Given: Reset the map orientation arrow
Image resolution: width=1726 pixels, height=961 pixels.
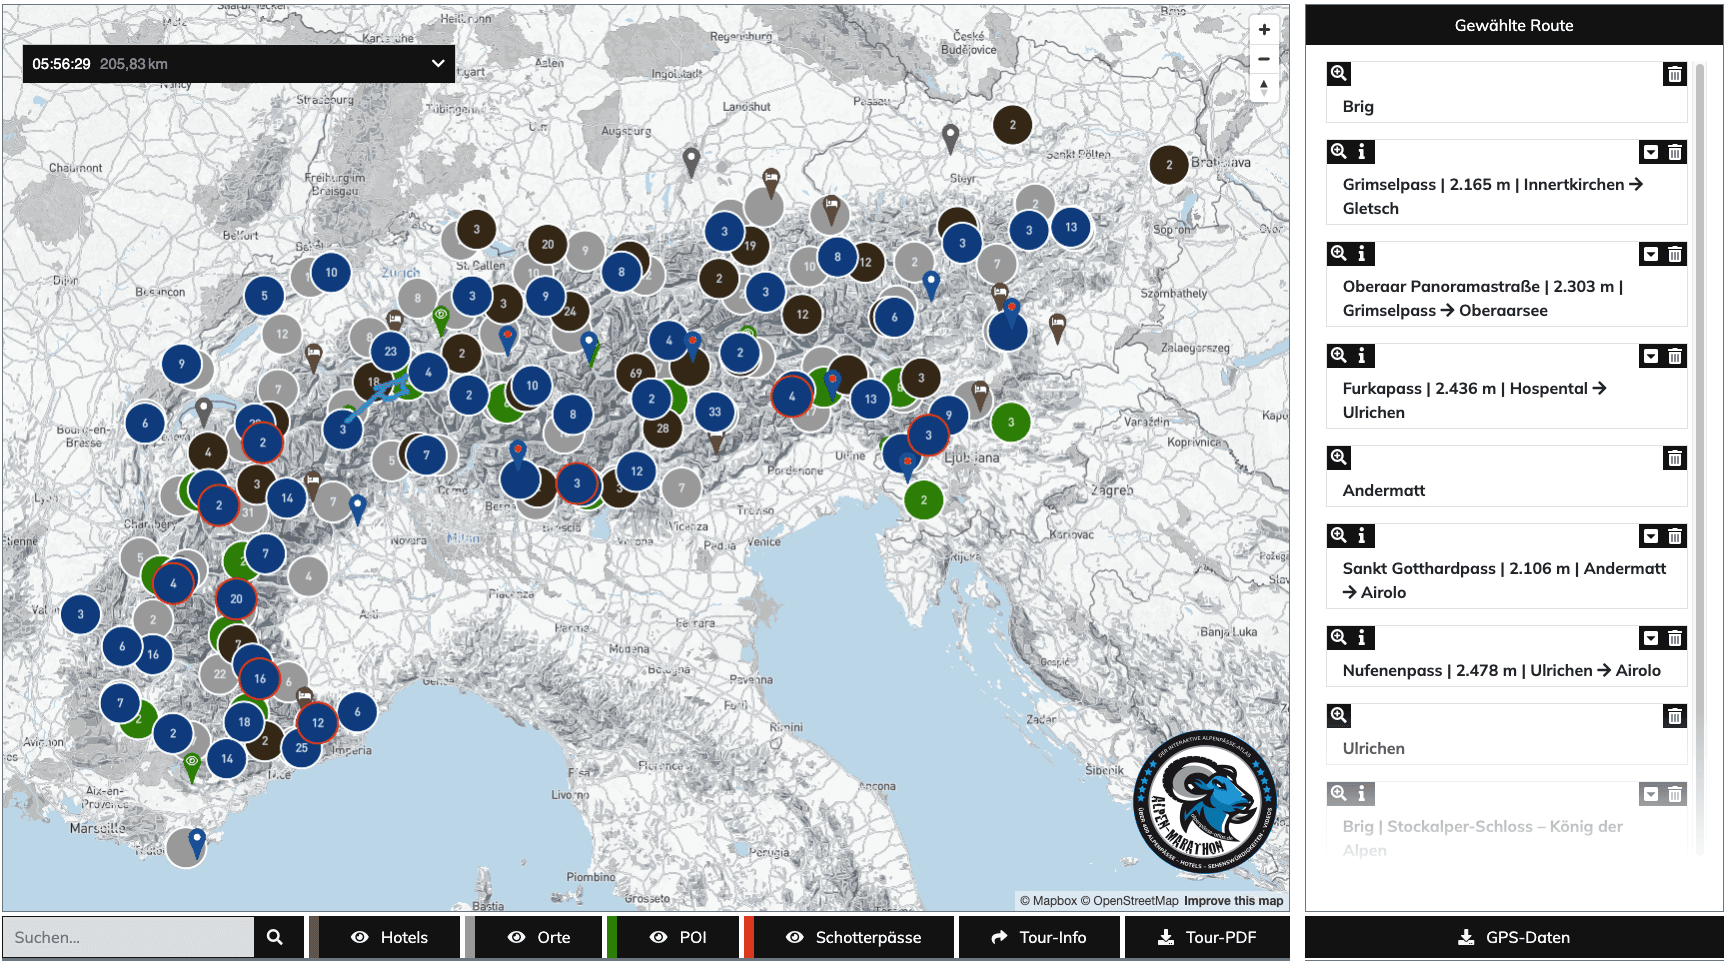Looking at the screenshot, I should click(x=1264, y=88).
